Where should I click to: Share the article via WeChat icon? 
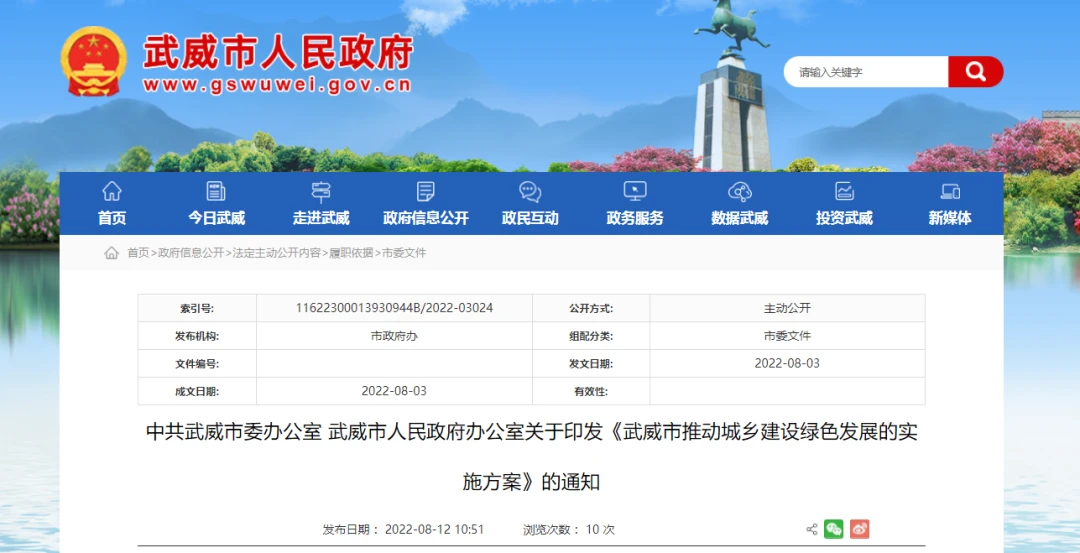[x=834, y=529]
